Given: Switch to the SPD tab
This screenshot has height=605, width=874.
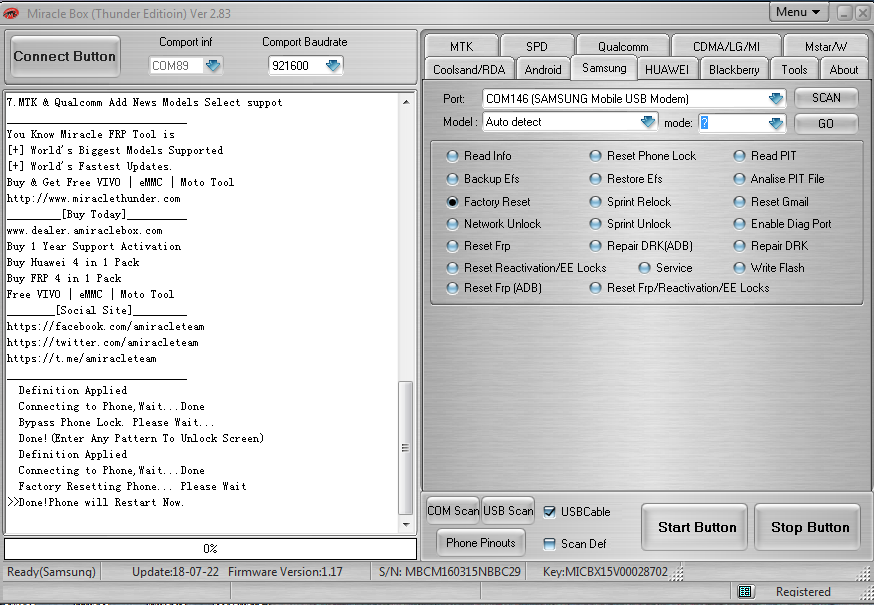Looking at the screenshot, I should tap(537, 47).
